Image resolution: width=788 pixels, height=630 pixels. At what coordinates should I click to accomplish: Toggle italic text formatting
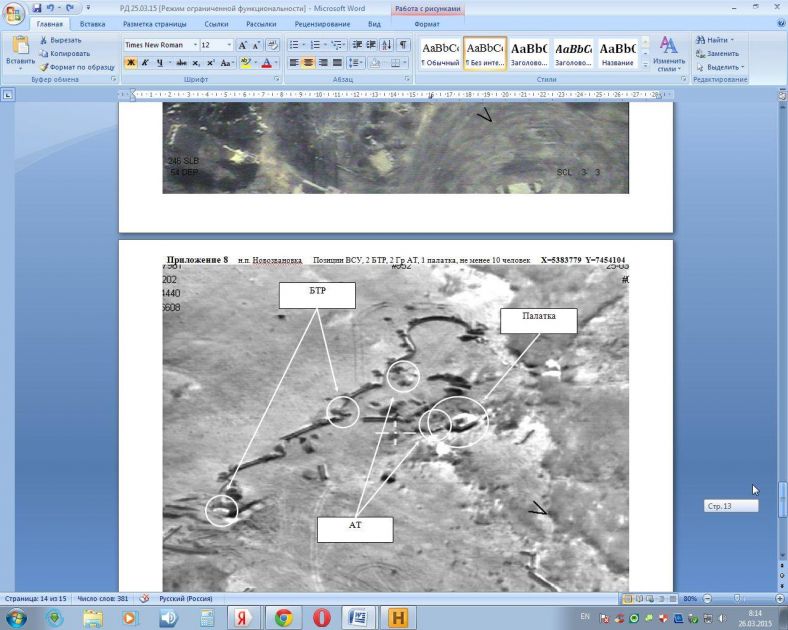pyautogui.click(x=145, y=62)
